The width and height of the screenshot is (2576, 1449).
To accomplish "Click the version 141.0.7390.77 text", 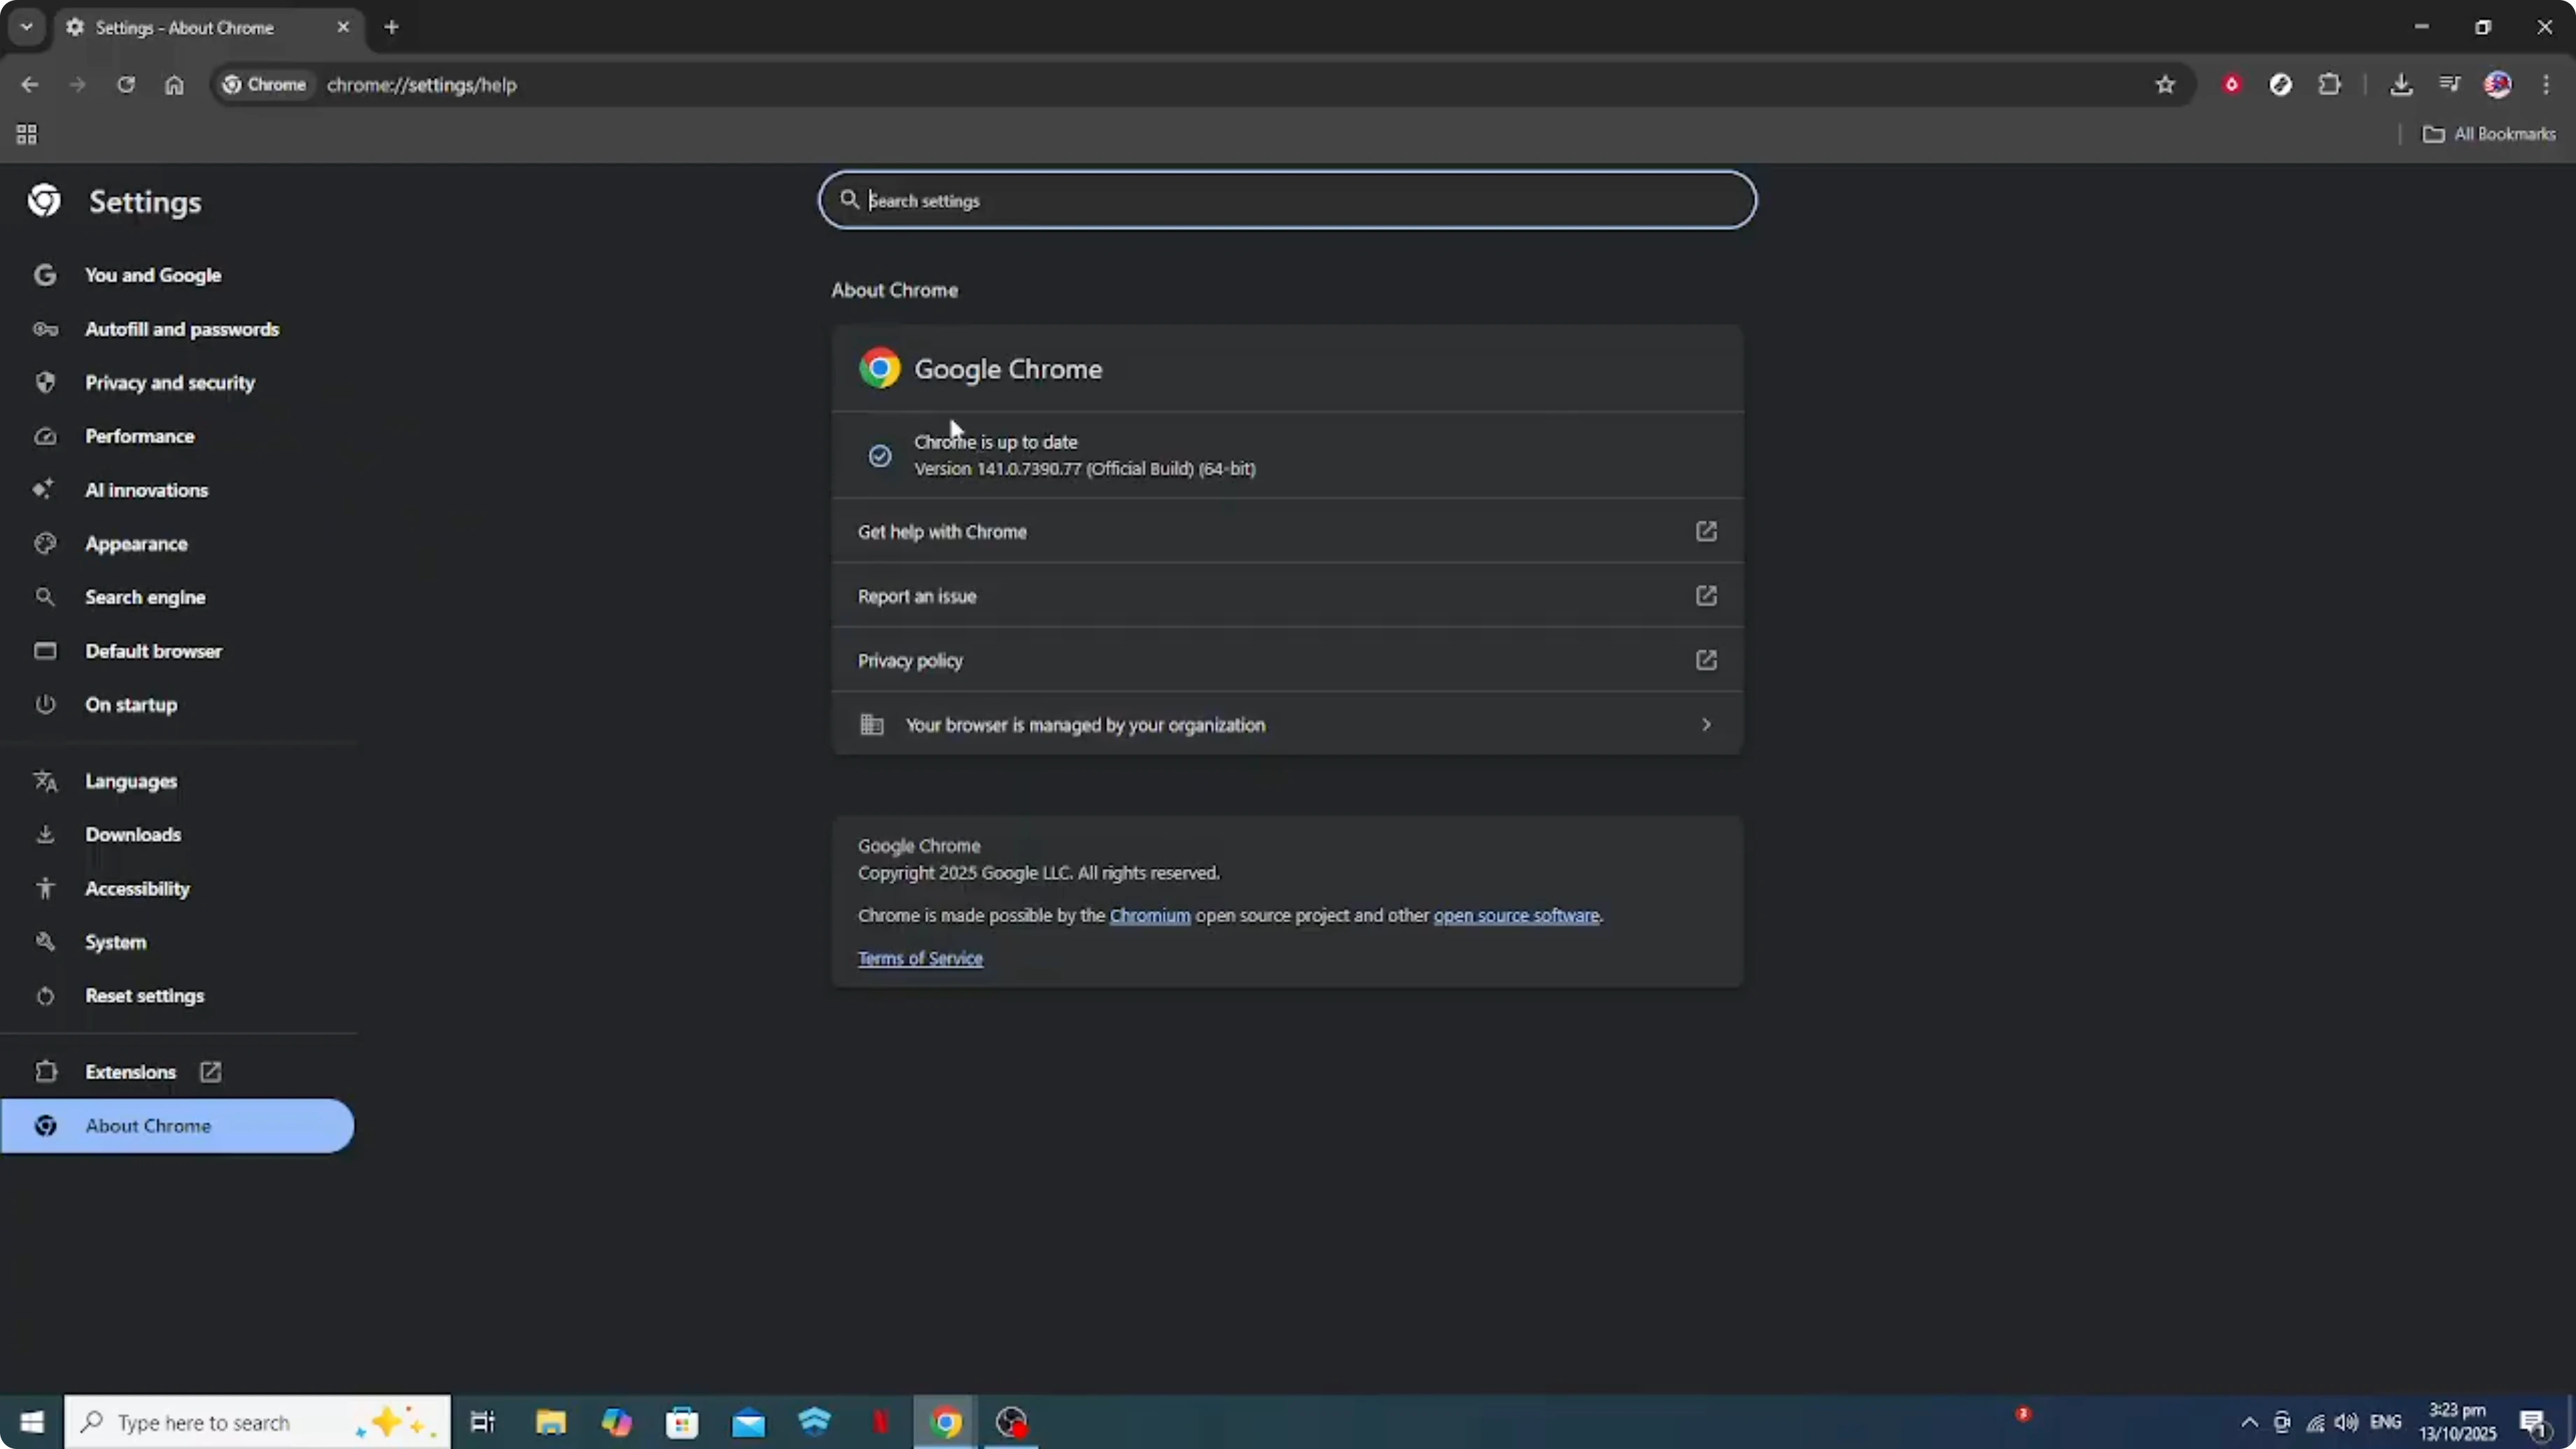I will point(1084,469).
